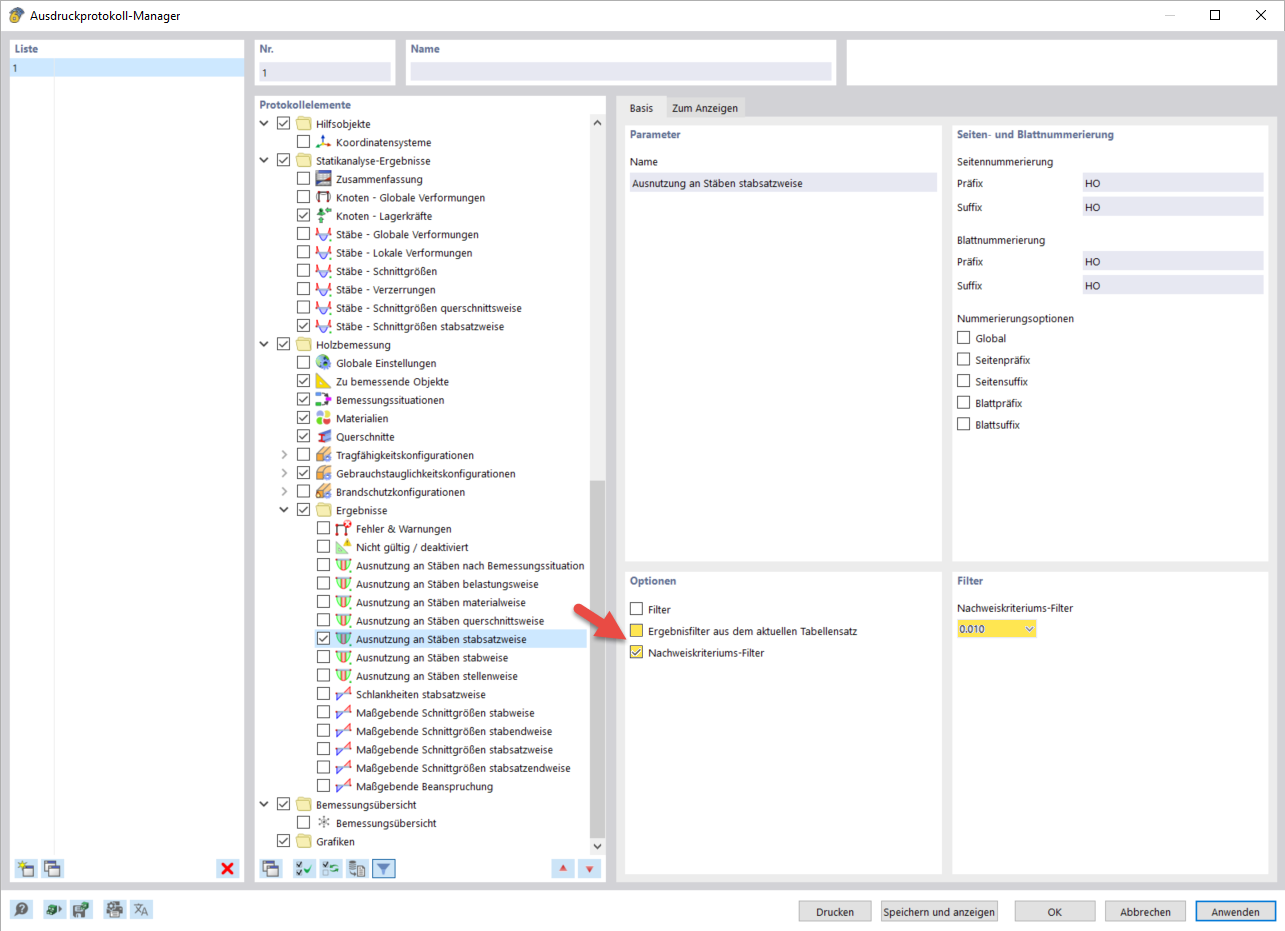Select the filter funnel icon below the tree
The height and width of the screenshot is (931, 1285).
coord(384,869)
